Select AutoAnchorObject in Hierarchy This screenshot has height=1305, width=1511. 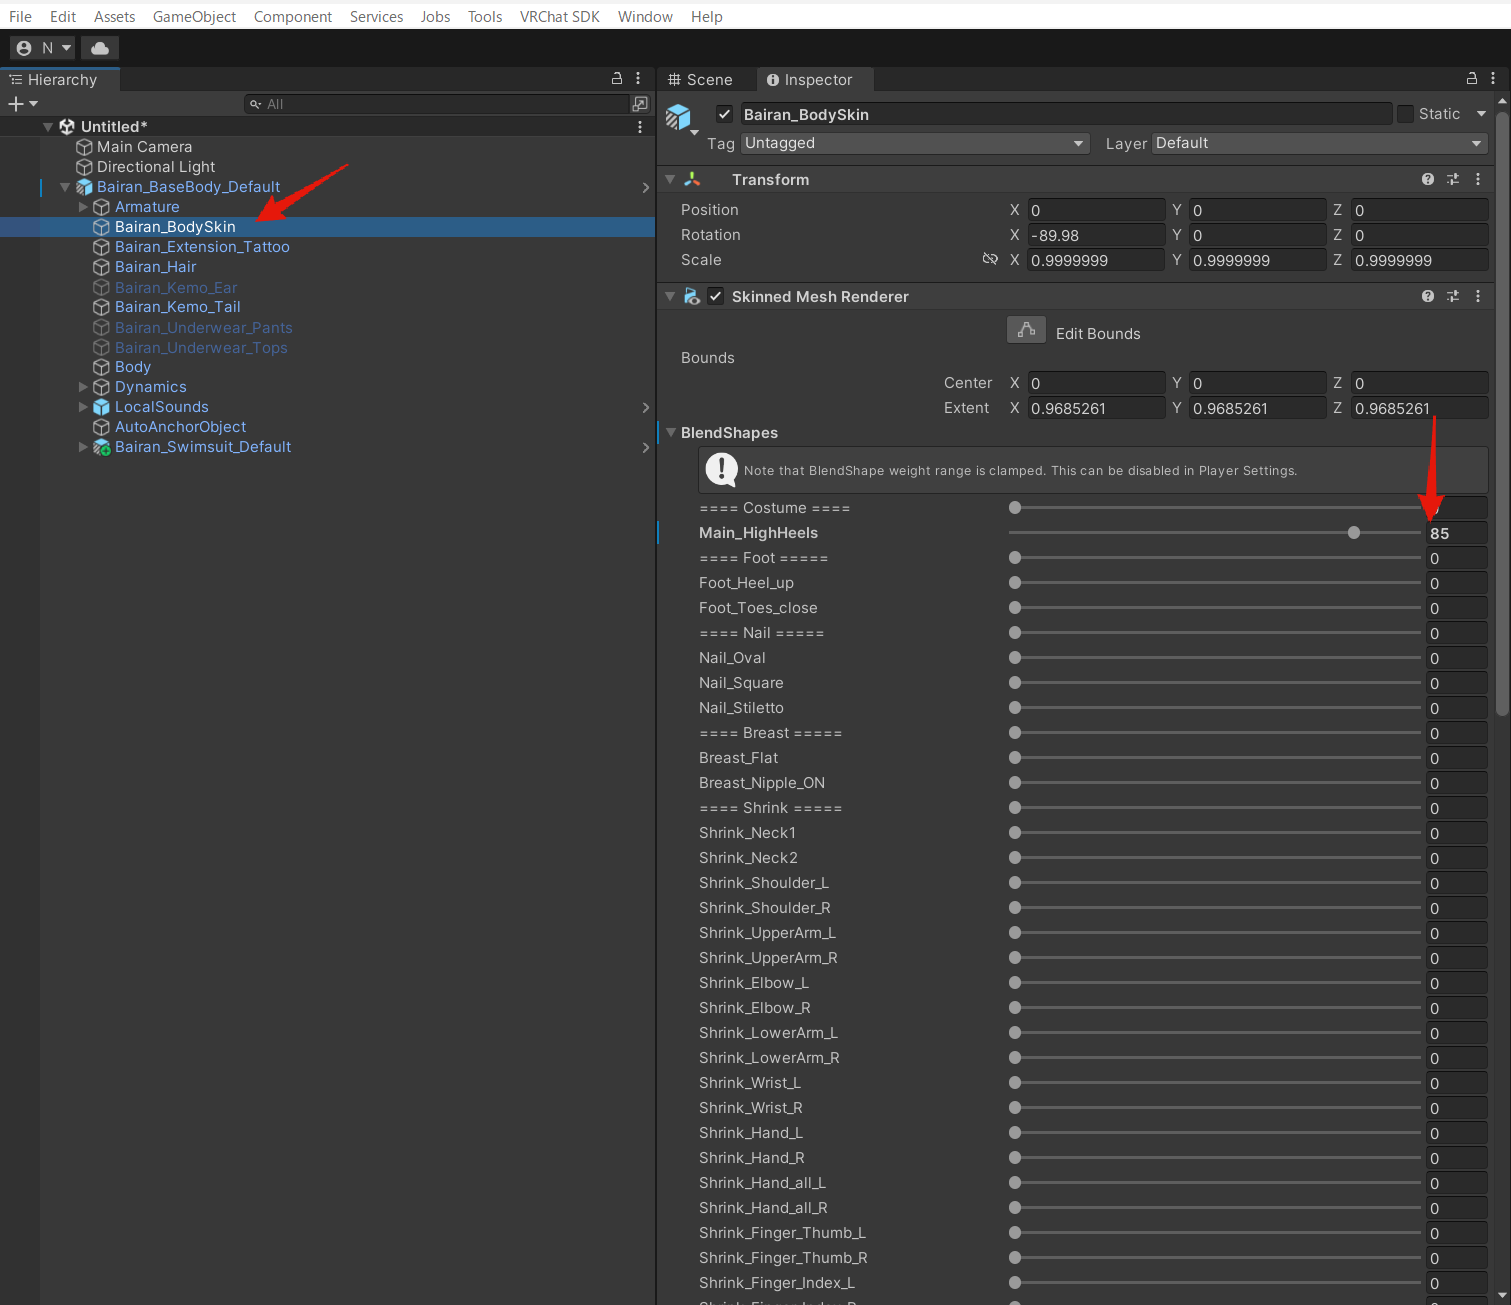[x=180, y=427]
